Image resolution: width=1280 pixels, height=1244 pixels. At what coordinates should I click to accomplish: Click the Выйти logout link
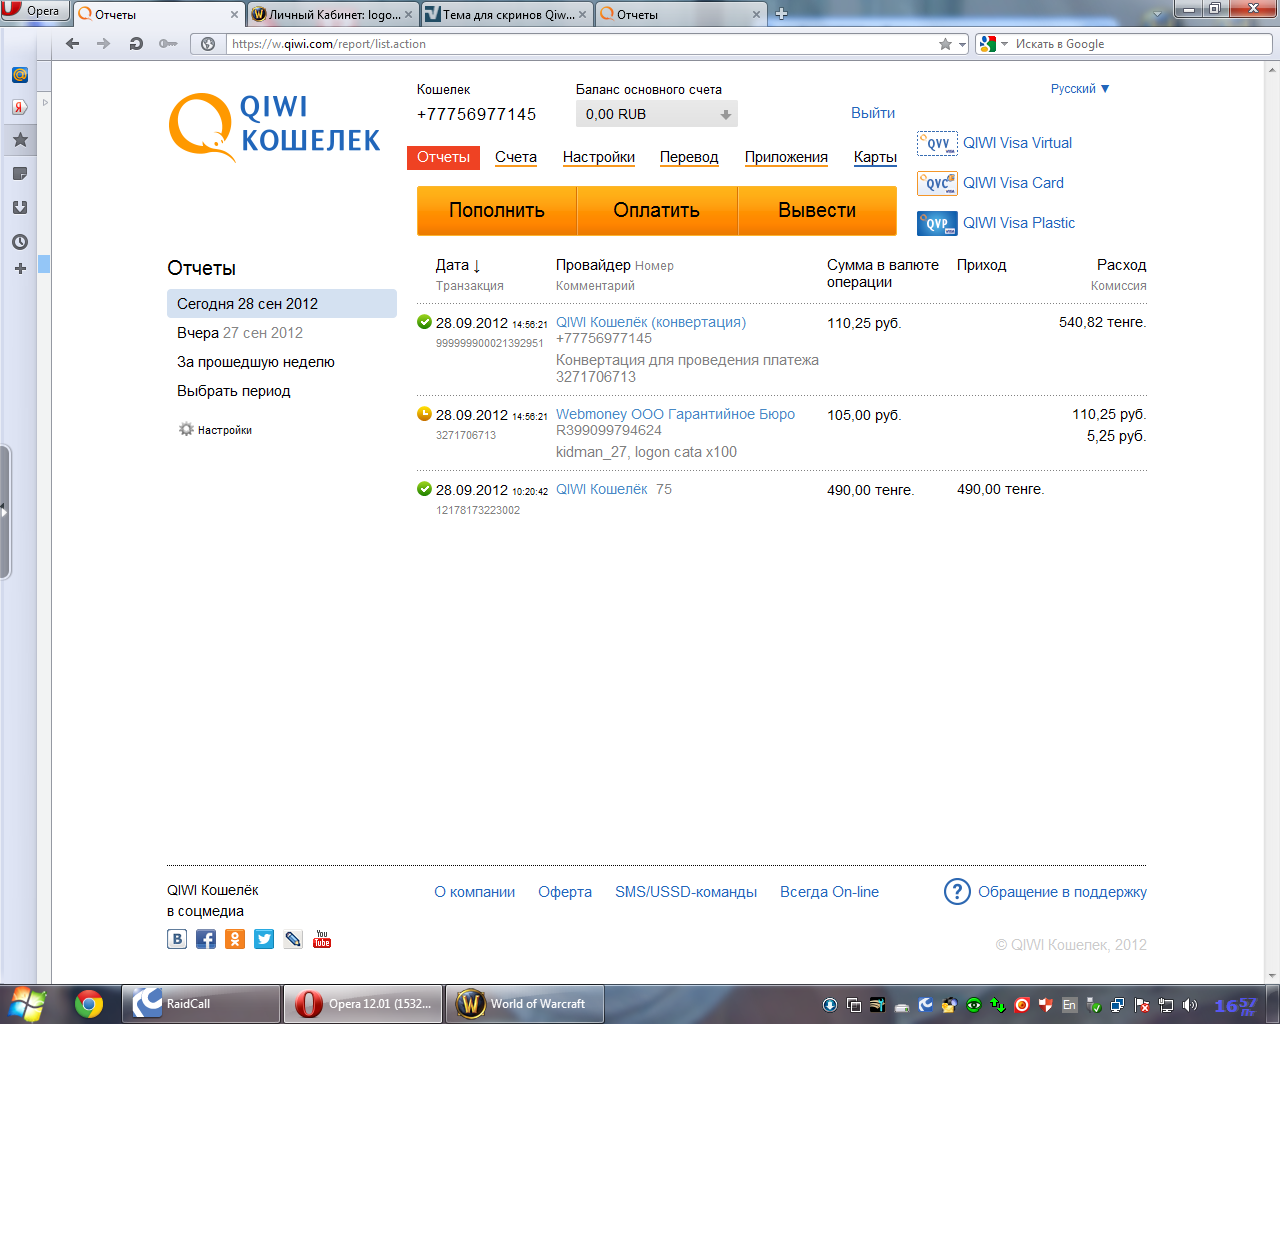pos(873,113)
